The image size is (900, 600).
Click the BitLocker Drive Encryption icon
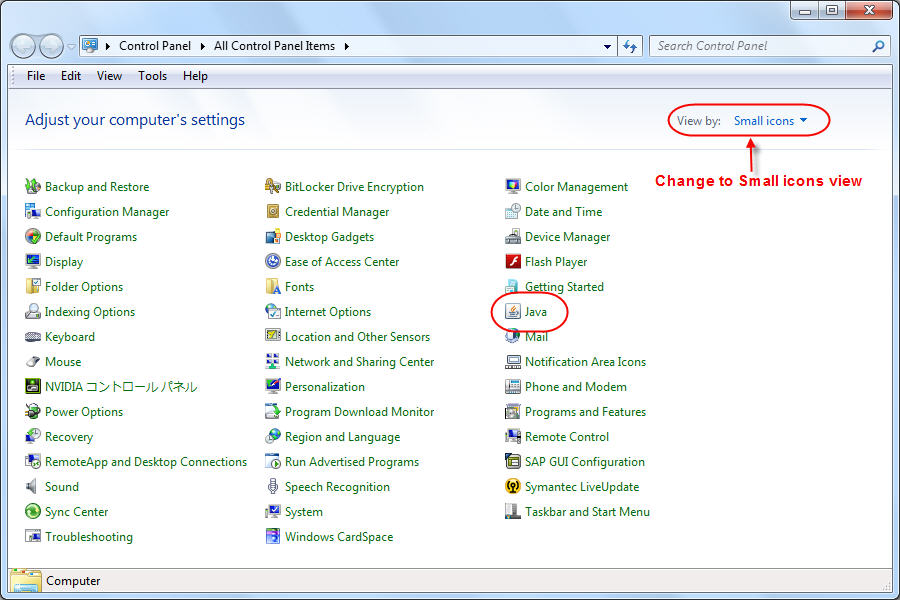coord(273,186)
